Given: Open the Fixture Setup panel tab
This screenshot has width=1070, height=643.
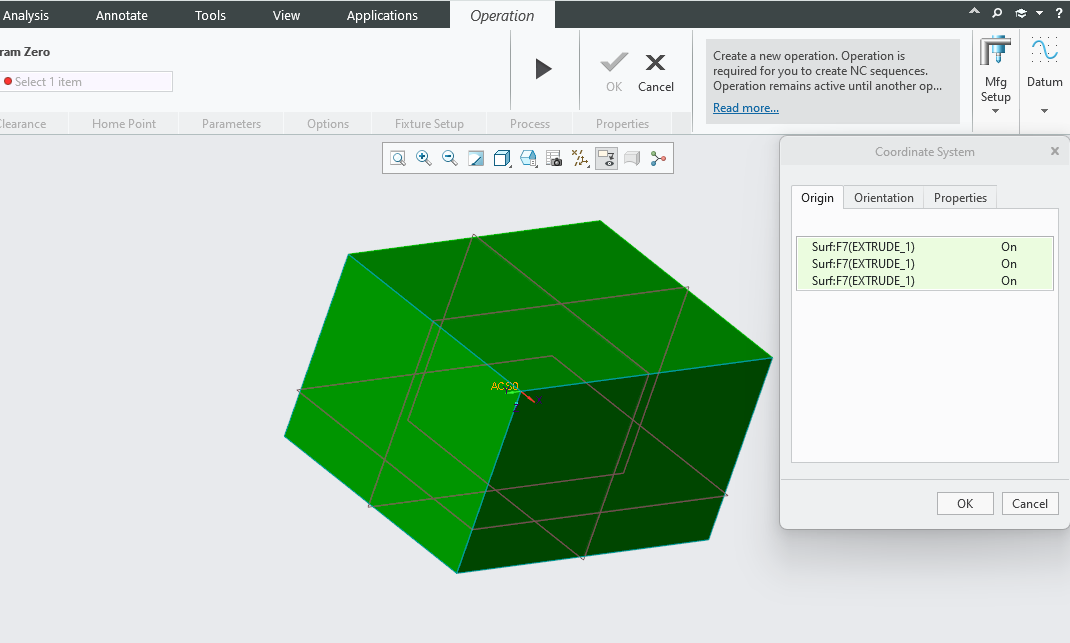Looking at the screenshot, I should (429, 124).
